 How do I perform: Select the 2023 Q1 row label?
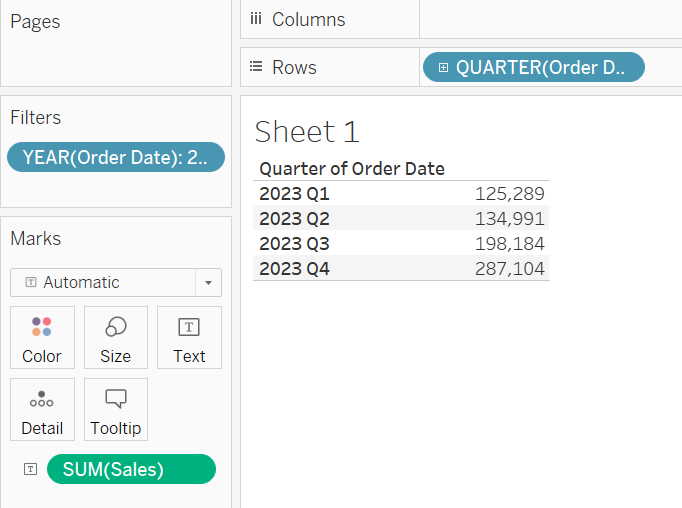294,194
